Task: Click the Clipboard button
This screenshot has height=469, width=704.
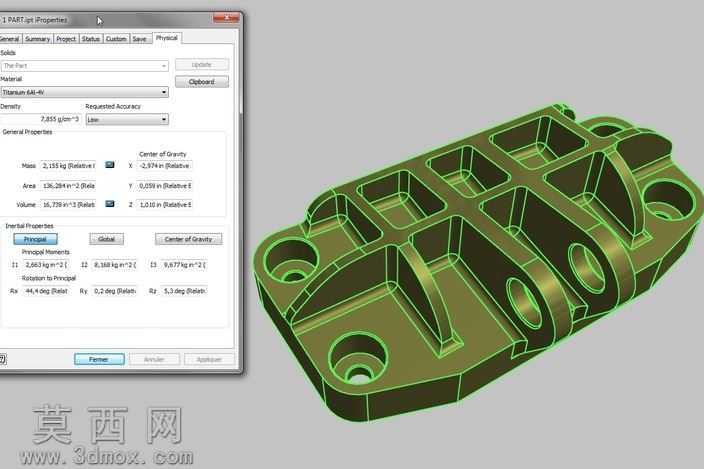Action: (202, 82)
